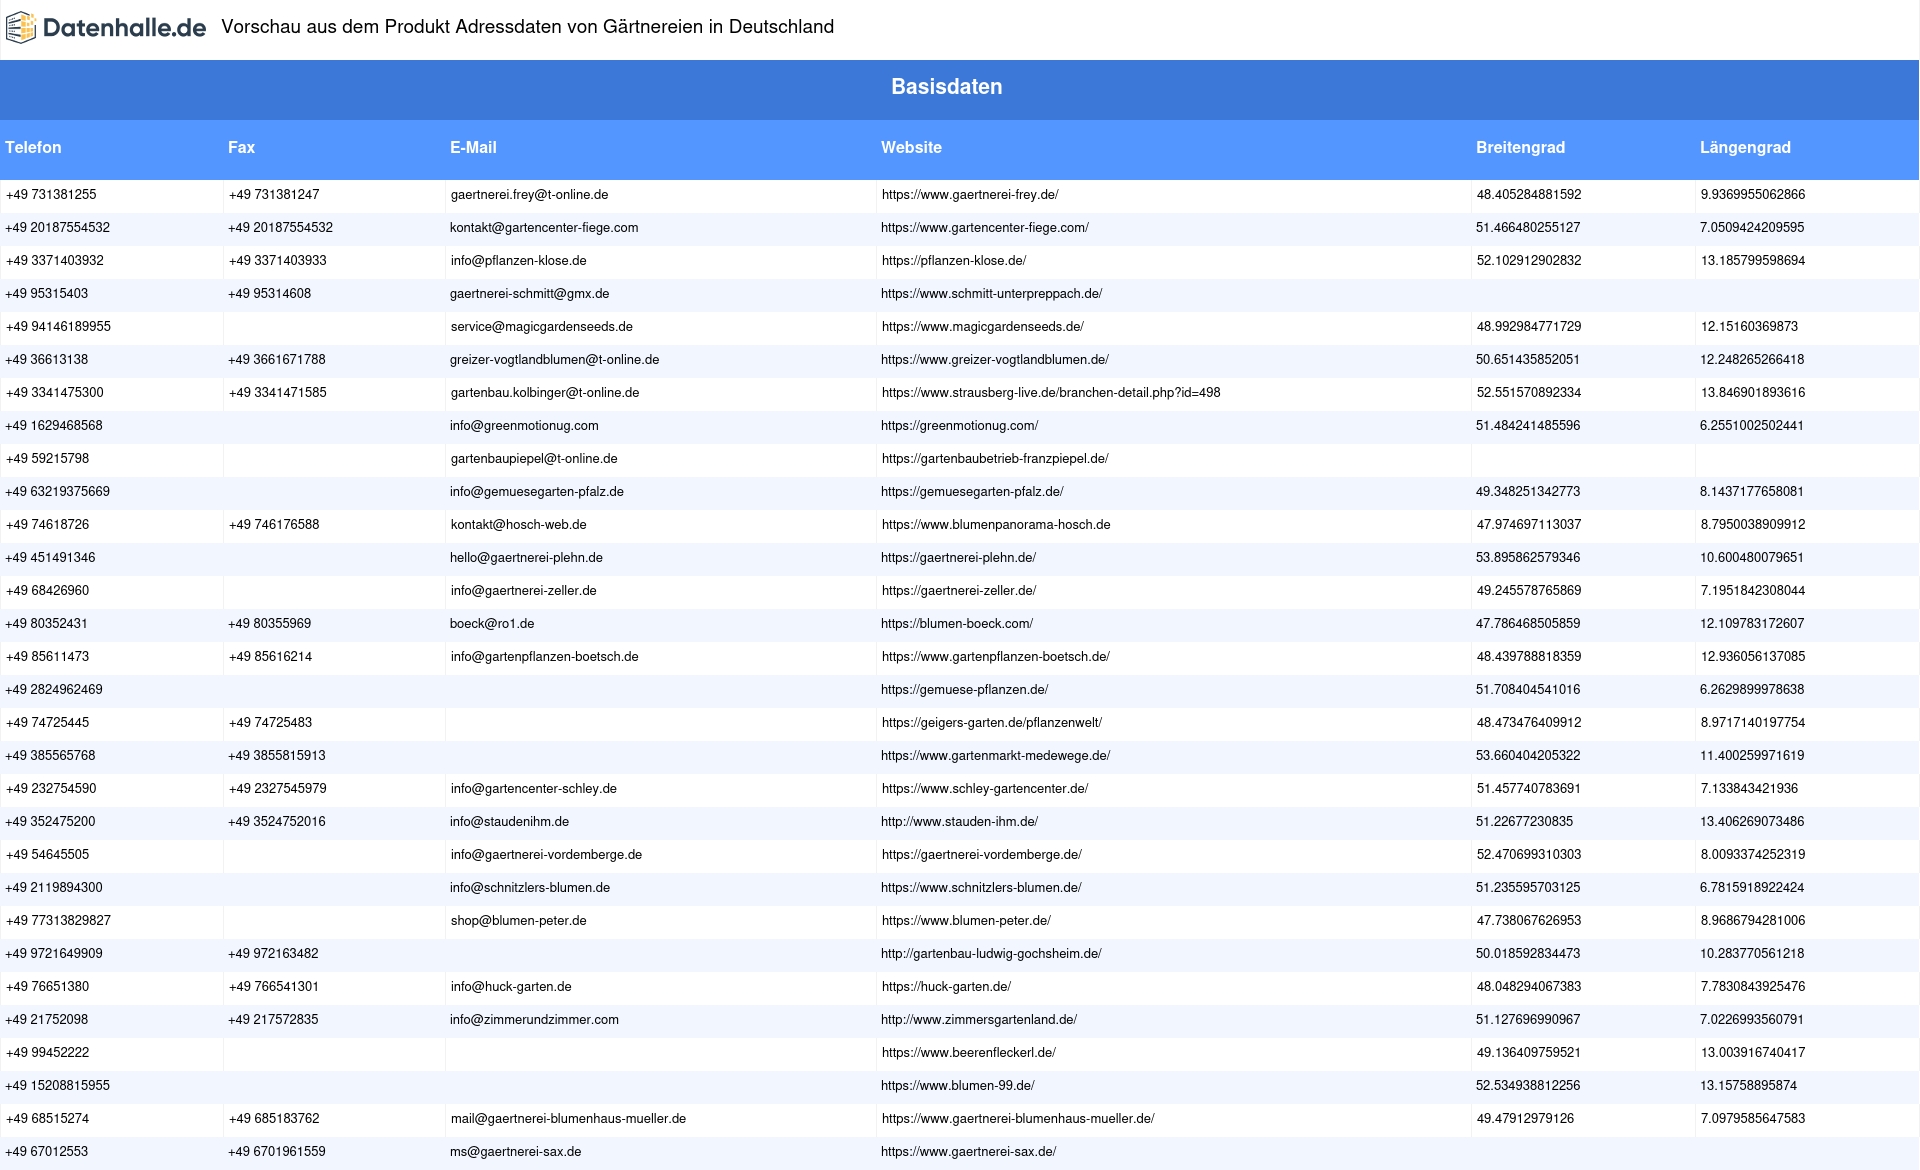This screenshot has height=1170, width=1920.
Task: Select the E-Mail column header
Action: [x=473, y=147]
